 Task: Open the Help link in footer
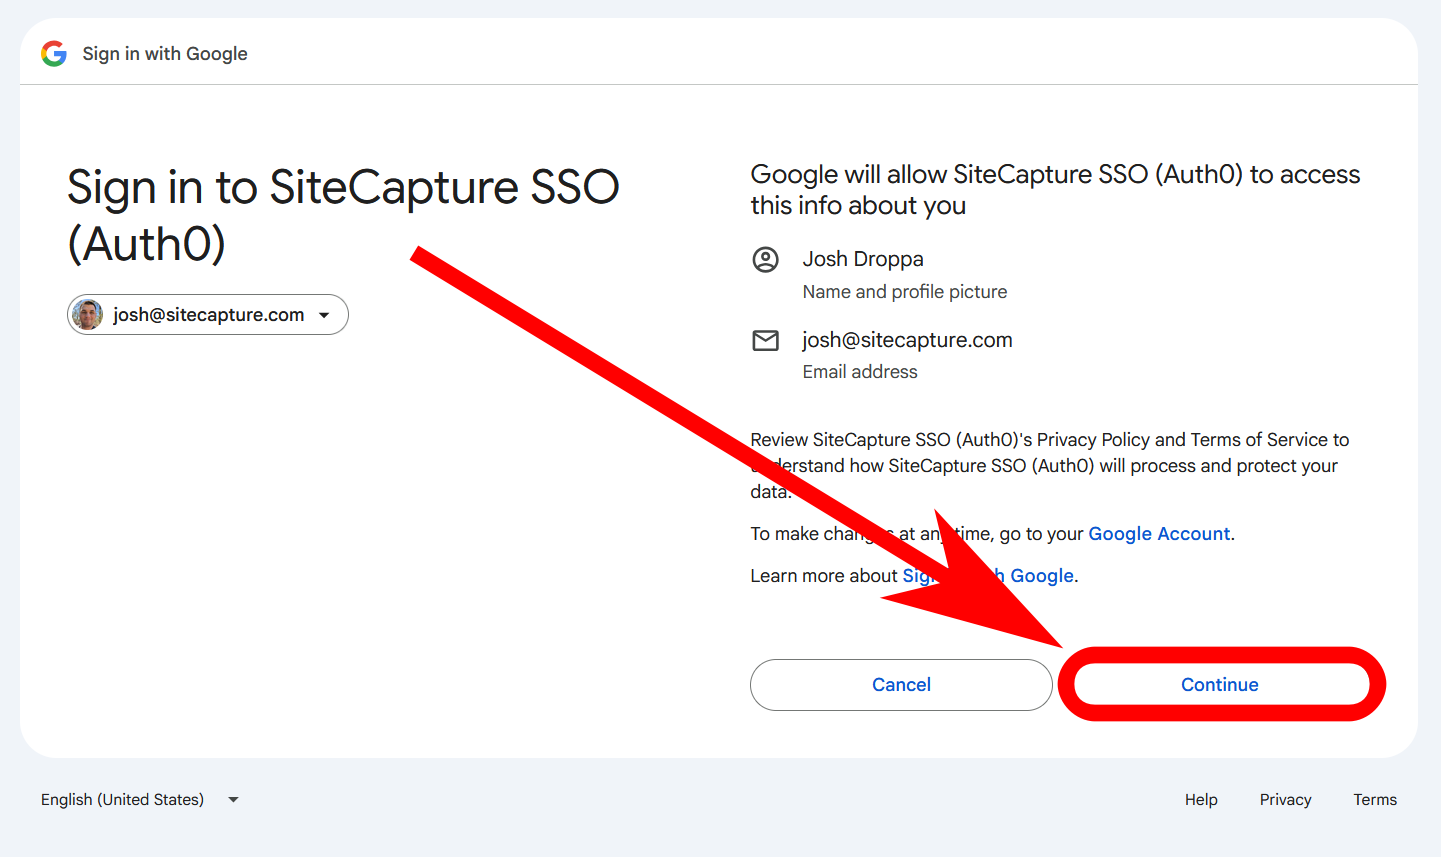[x=1201, y=800]
